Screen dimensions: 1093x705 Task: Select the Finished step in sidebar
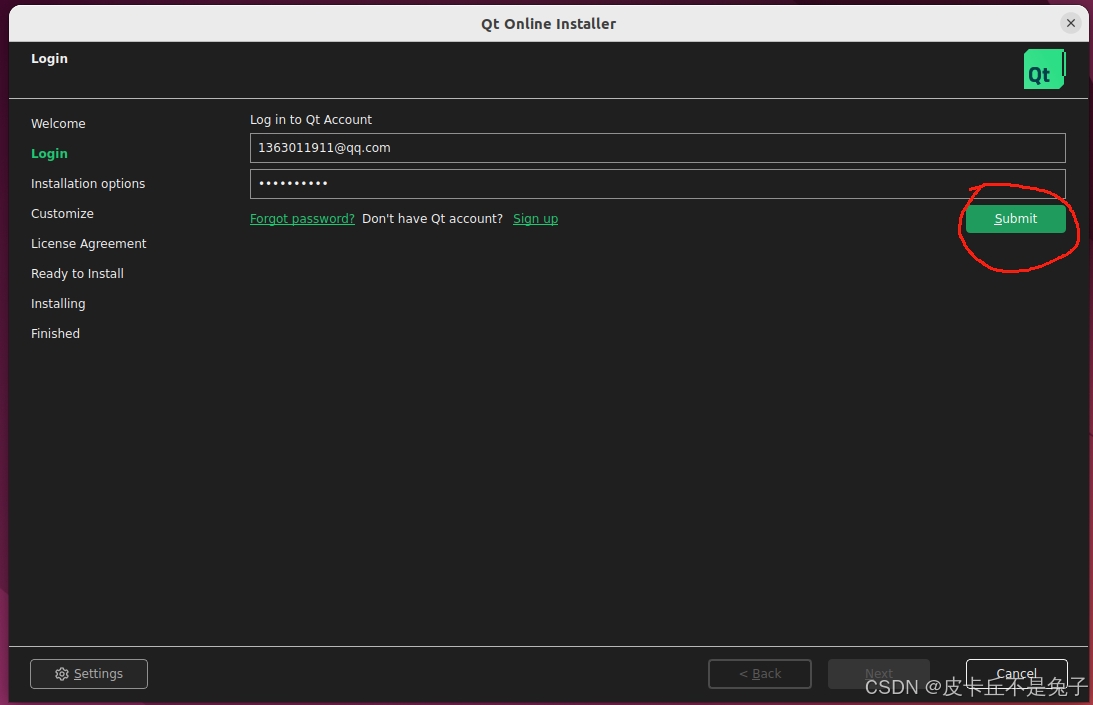(55, 333)
